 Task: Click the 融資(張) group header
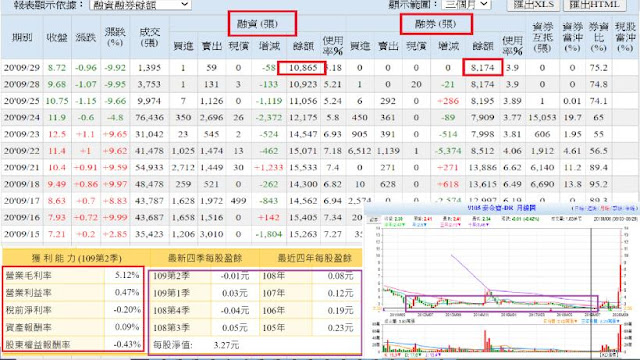point(257,24)
